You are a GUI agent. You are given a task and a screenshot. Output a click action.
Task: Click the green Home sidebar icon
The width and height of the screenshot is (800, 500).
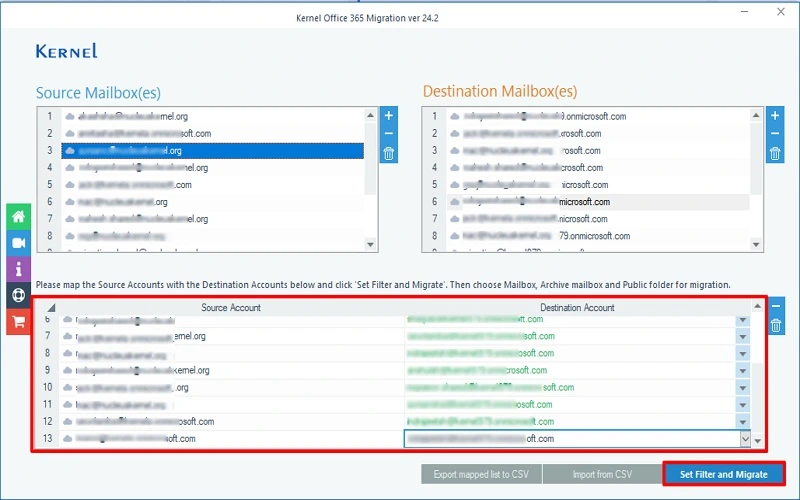pos(18,216)
